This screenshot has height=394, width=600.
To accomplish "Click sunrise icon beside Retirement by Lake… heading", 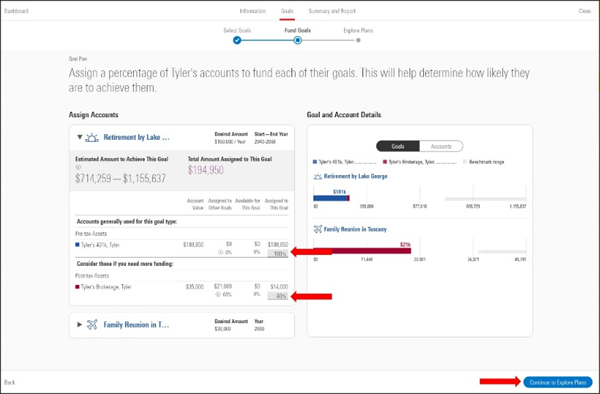I will pyautogui.click(x=92, y=137).
